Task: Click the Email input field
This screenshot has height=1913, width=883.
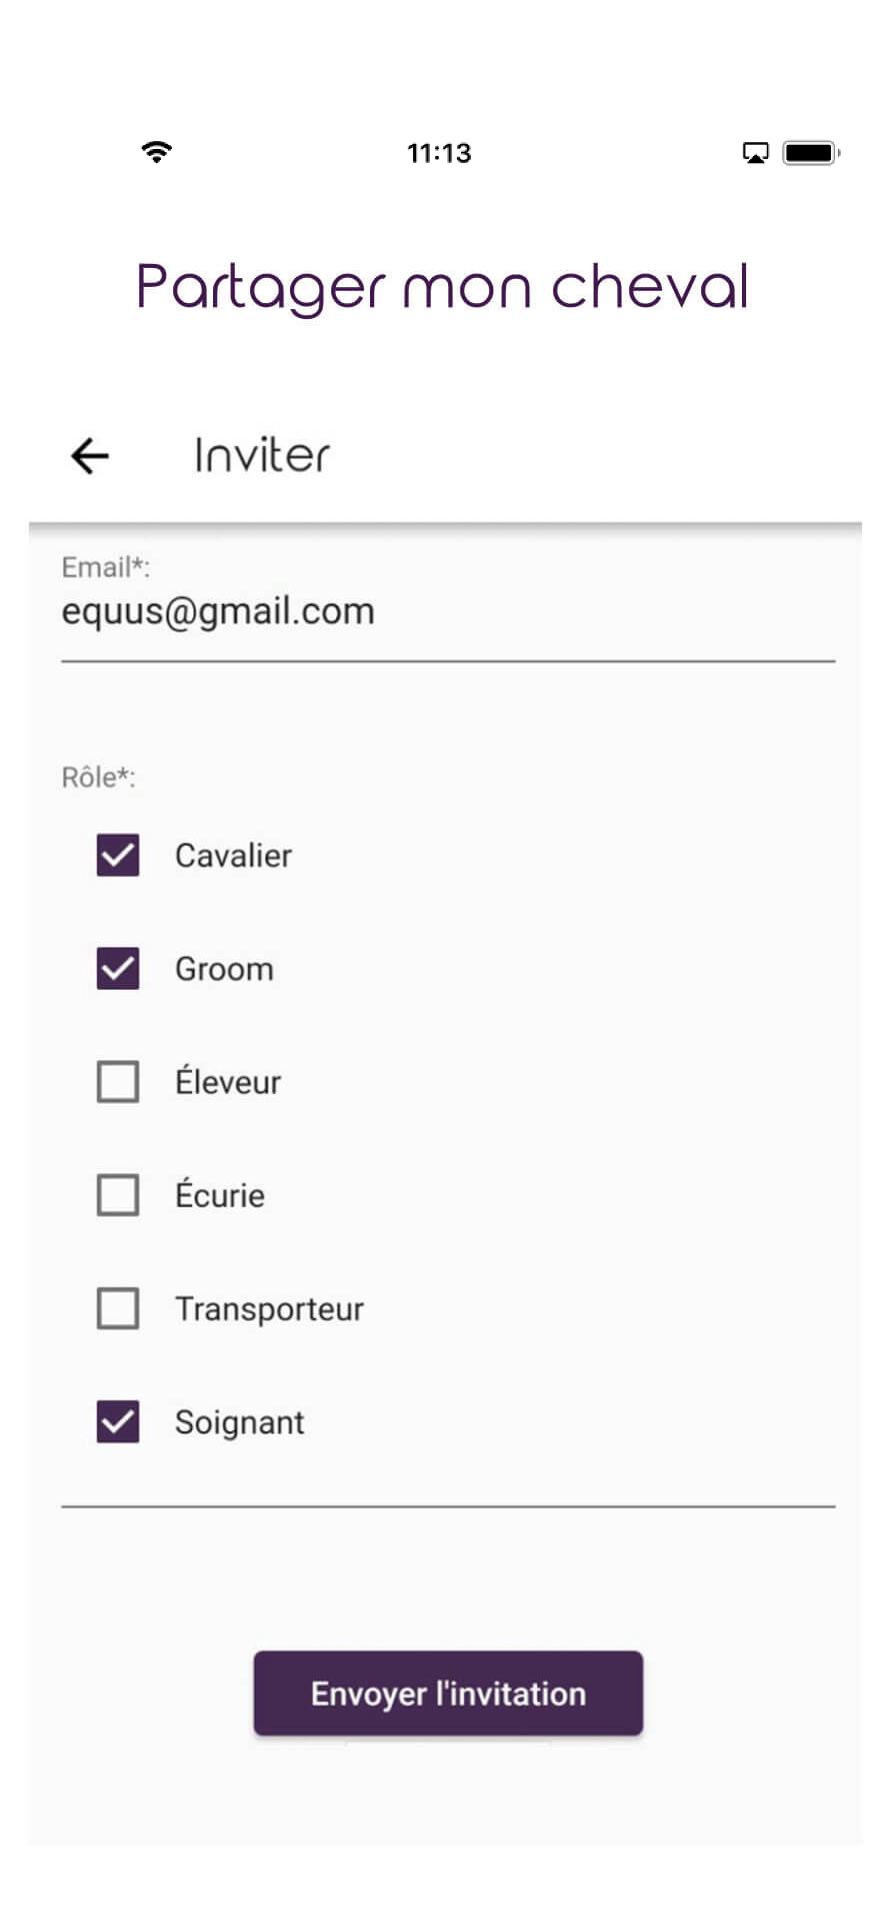Action: pyautogui.click(x=448, y=611)
